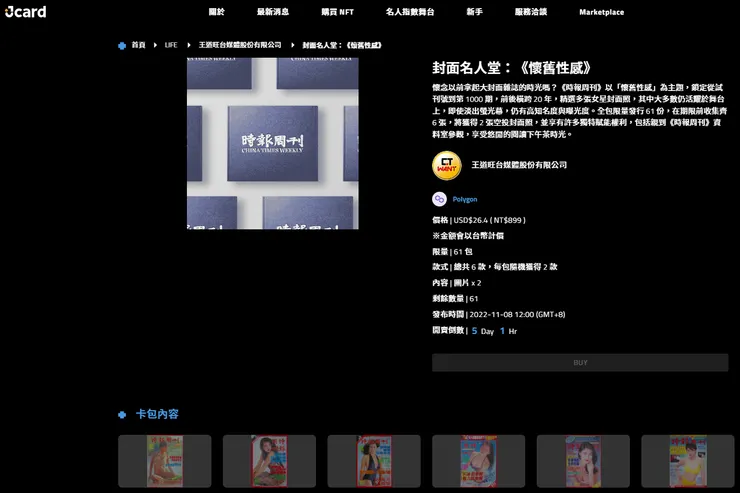
Task: Open the third magazine cover card
Action: click(374, 461)
